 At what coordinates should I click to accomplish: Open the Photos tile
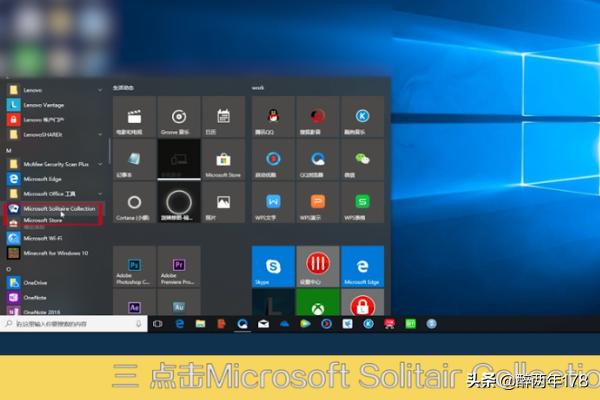pyautogui.click(x=223, y=202)
